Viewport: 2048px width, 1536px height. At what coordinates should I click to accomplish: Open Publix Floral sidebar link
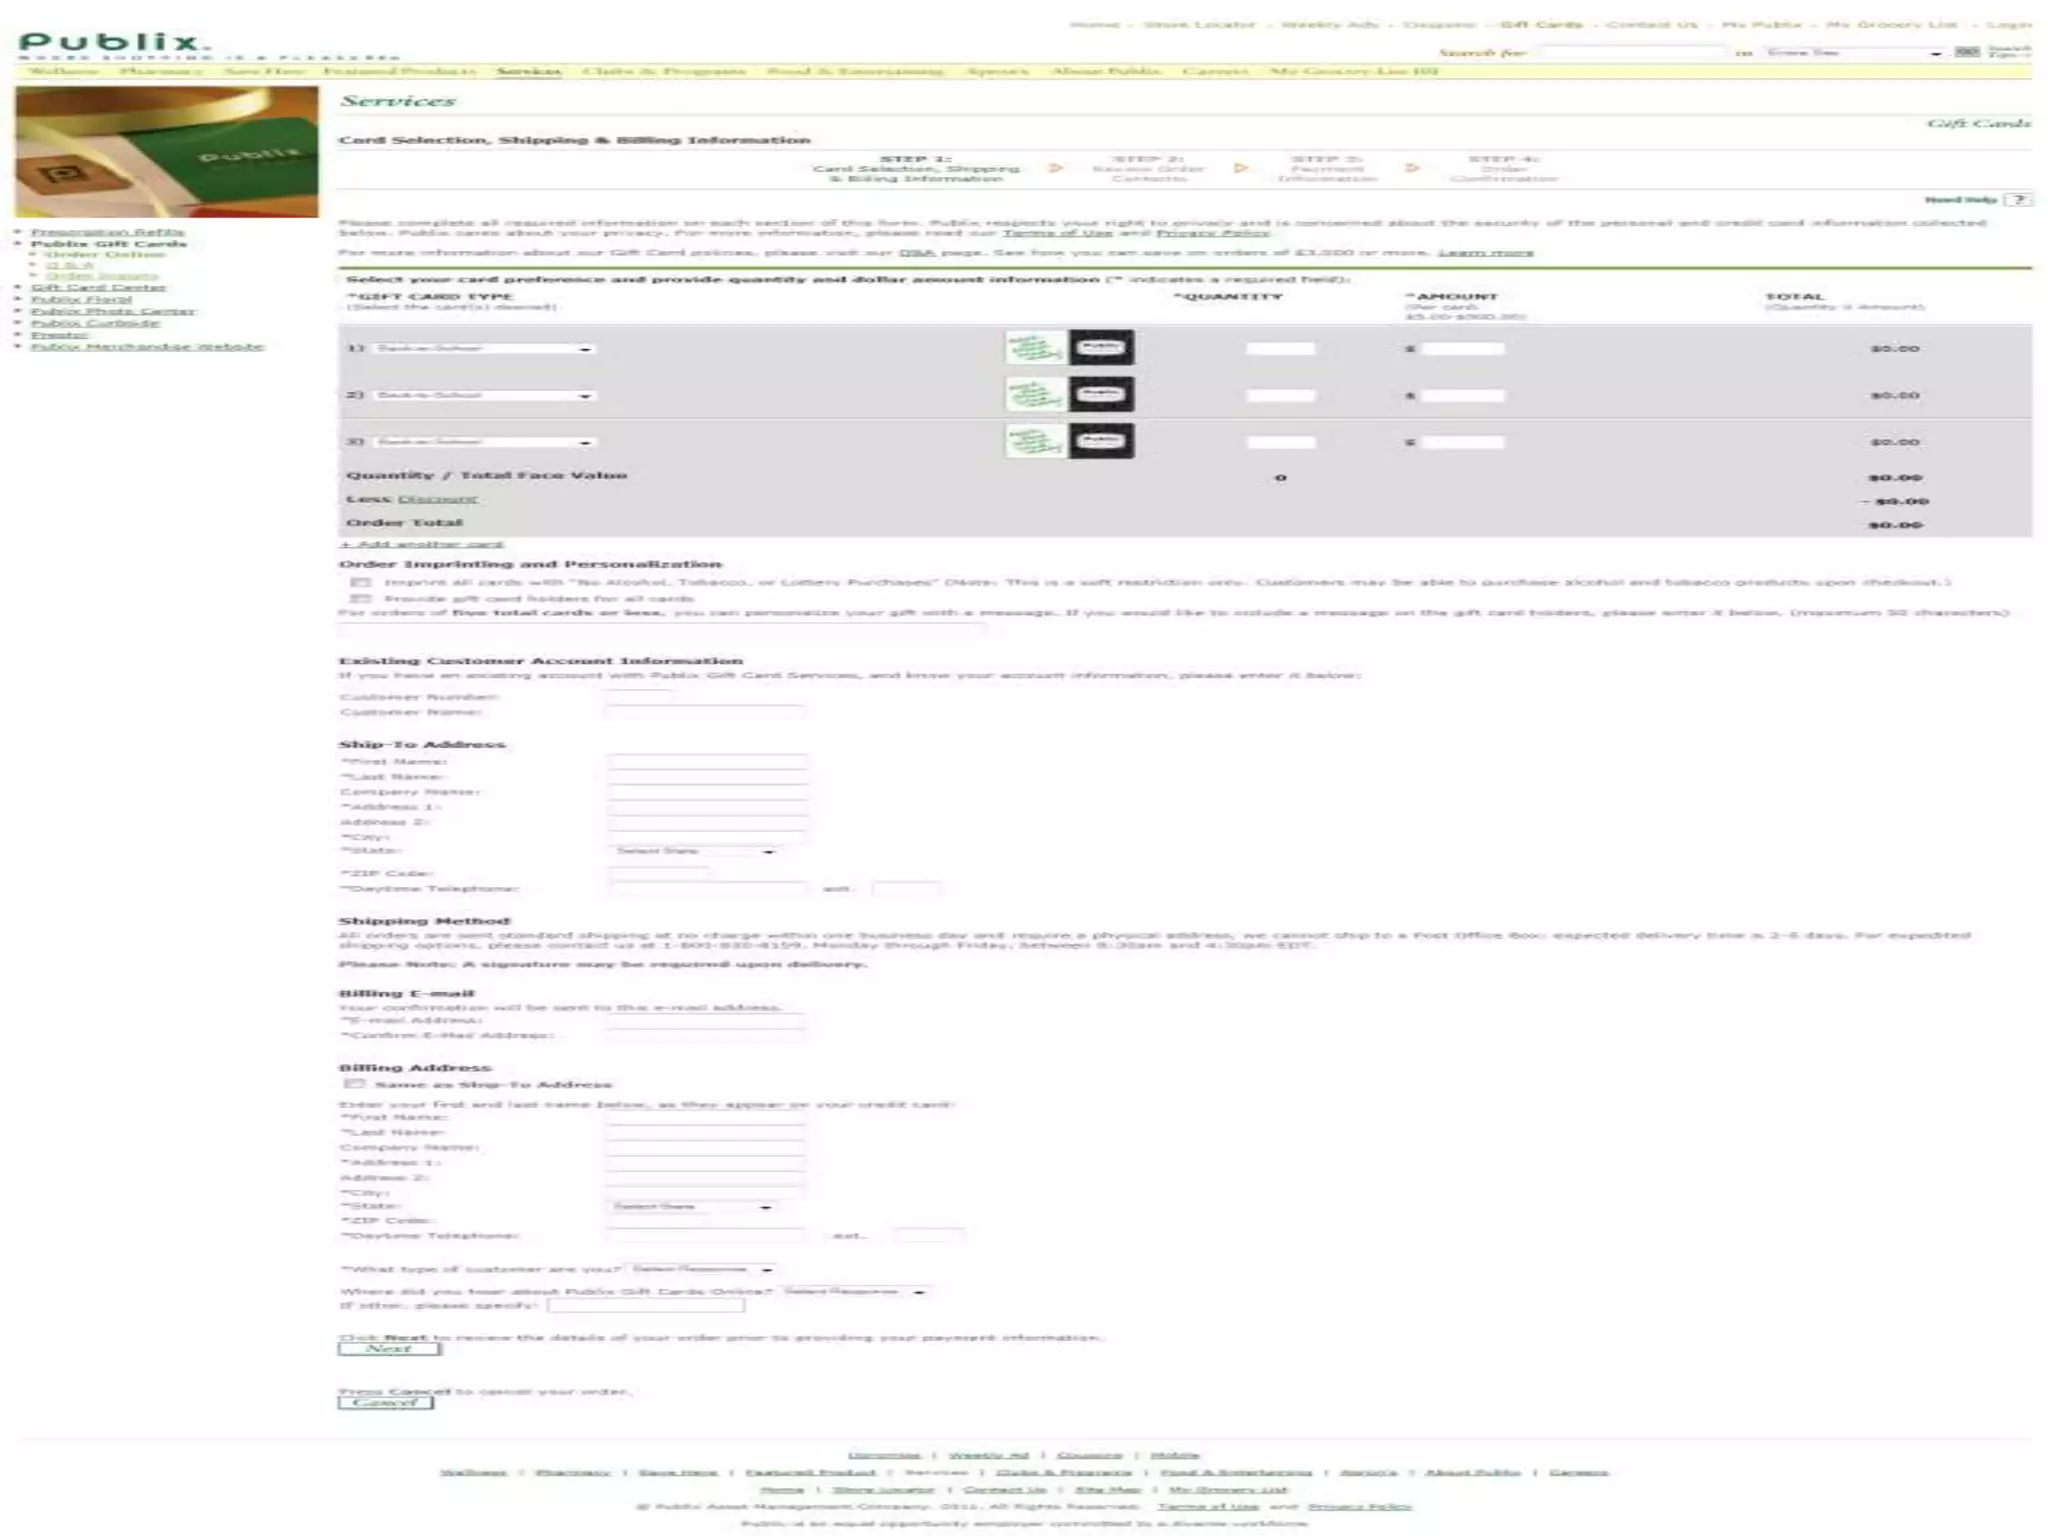[x=81, y=299]
